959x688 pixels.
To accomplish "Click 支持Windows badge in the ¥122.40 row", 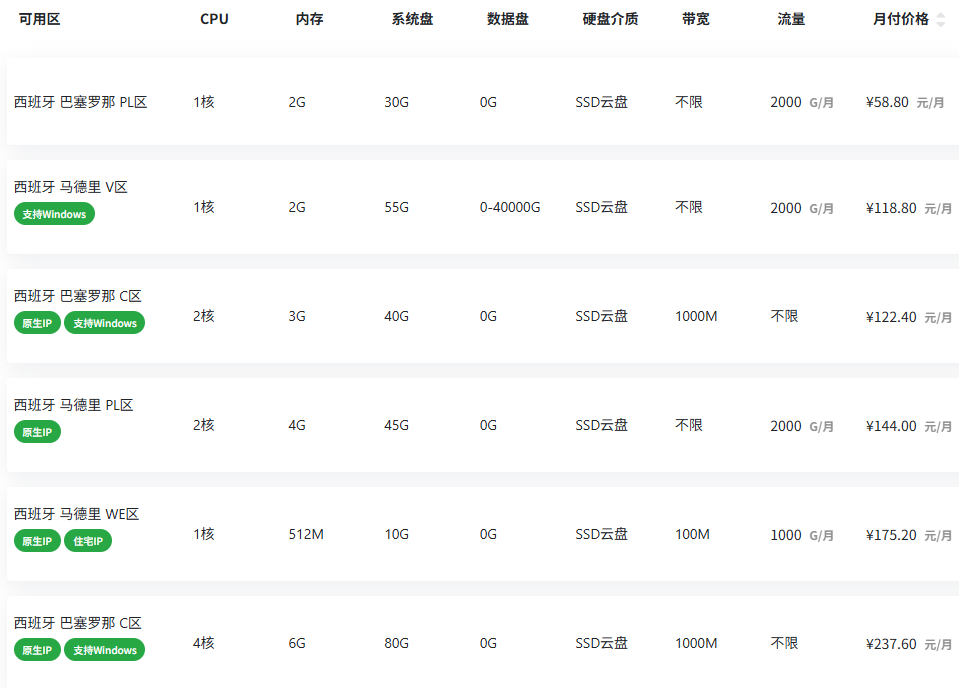I will pos(104,323).
